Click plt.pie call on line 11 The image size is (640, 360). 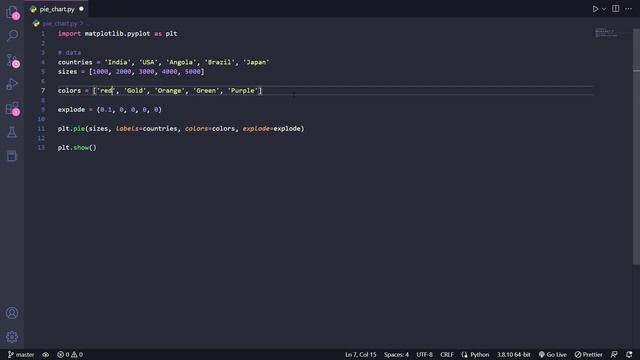71,129
